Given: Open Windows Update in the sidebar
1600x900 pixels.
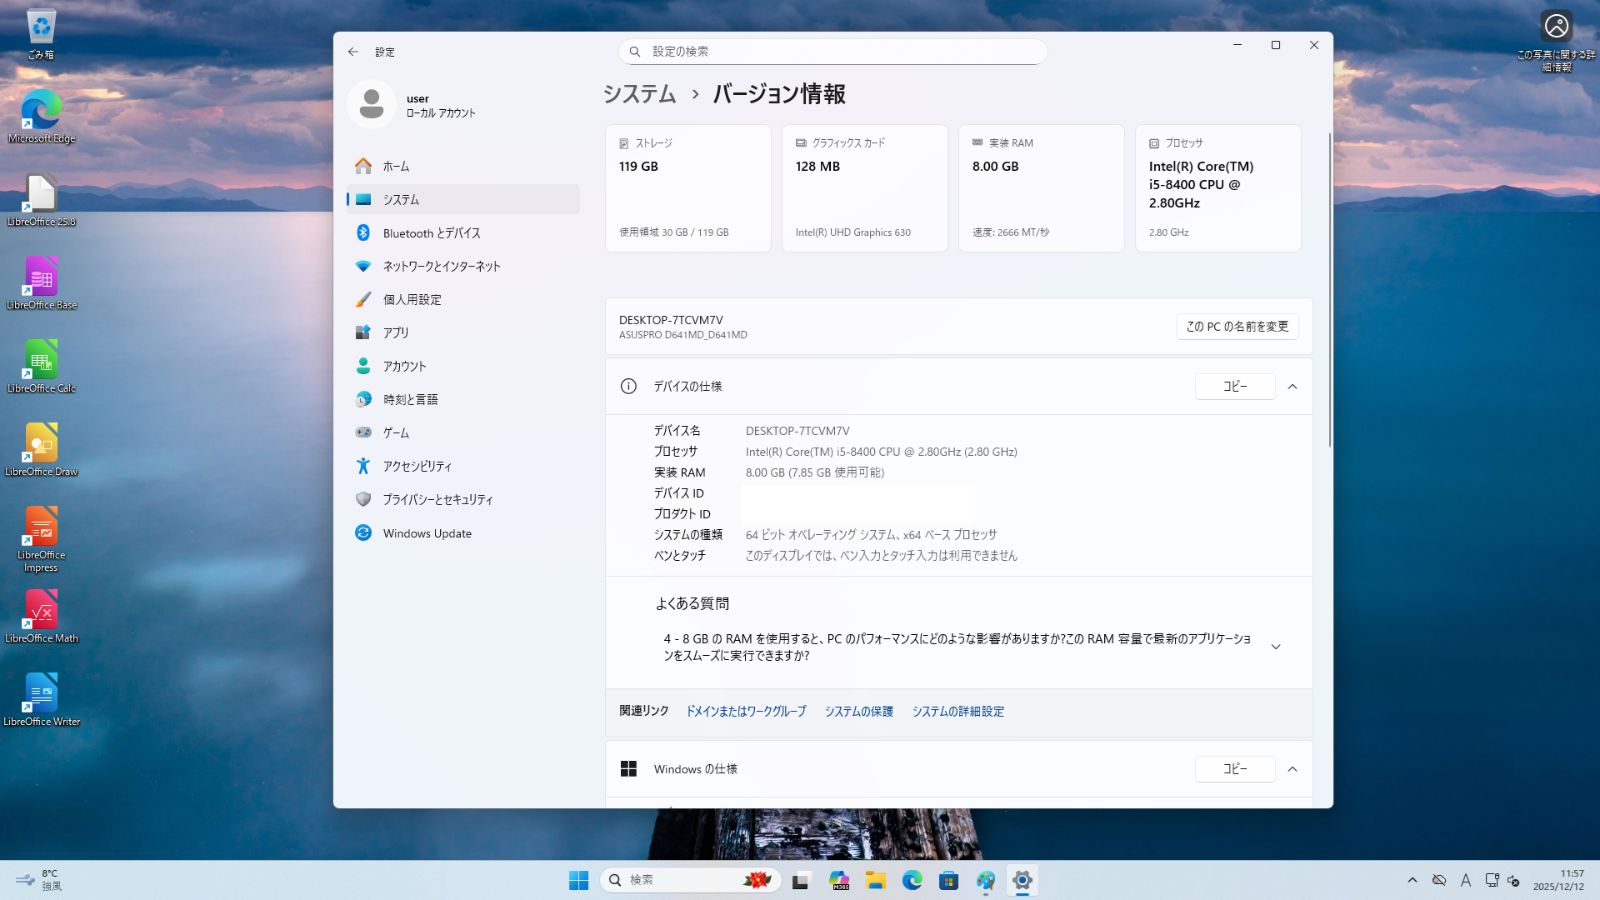Looking at the screenshot, I should [x=427, y=533].
